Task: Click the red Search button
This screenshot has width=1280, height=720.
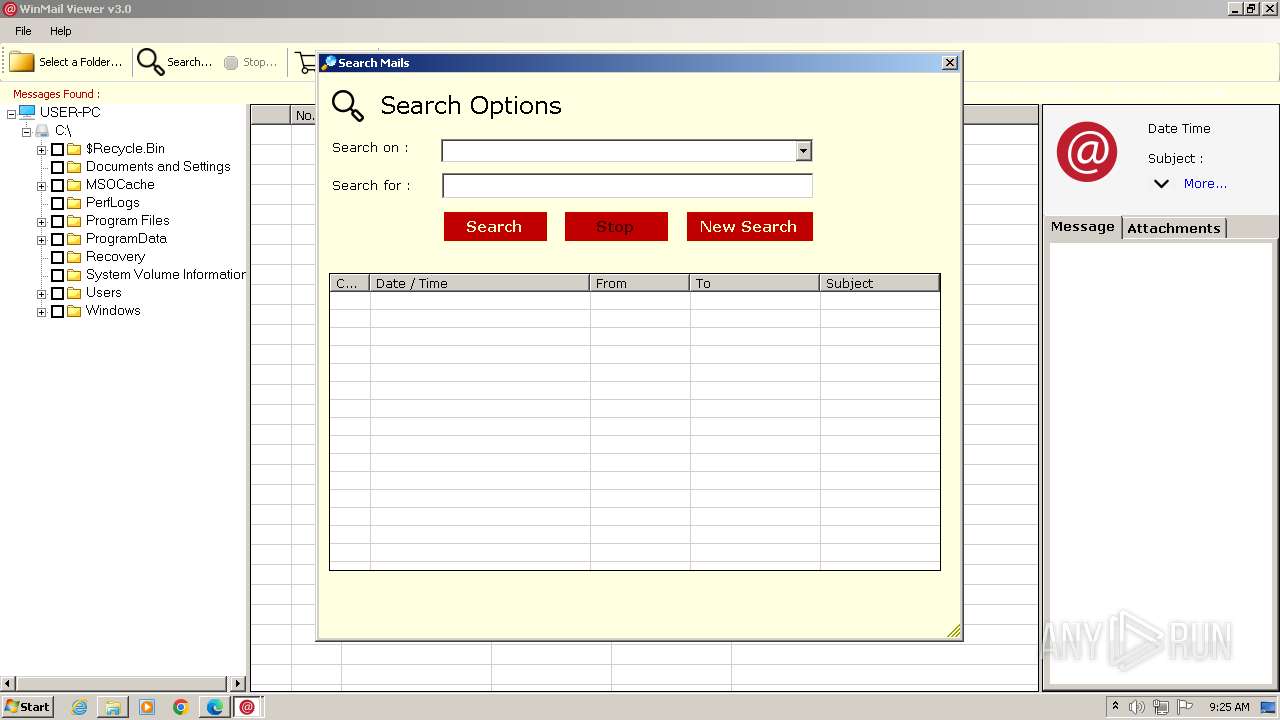Action: click(x=495, y=226)
